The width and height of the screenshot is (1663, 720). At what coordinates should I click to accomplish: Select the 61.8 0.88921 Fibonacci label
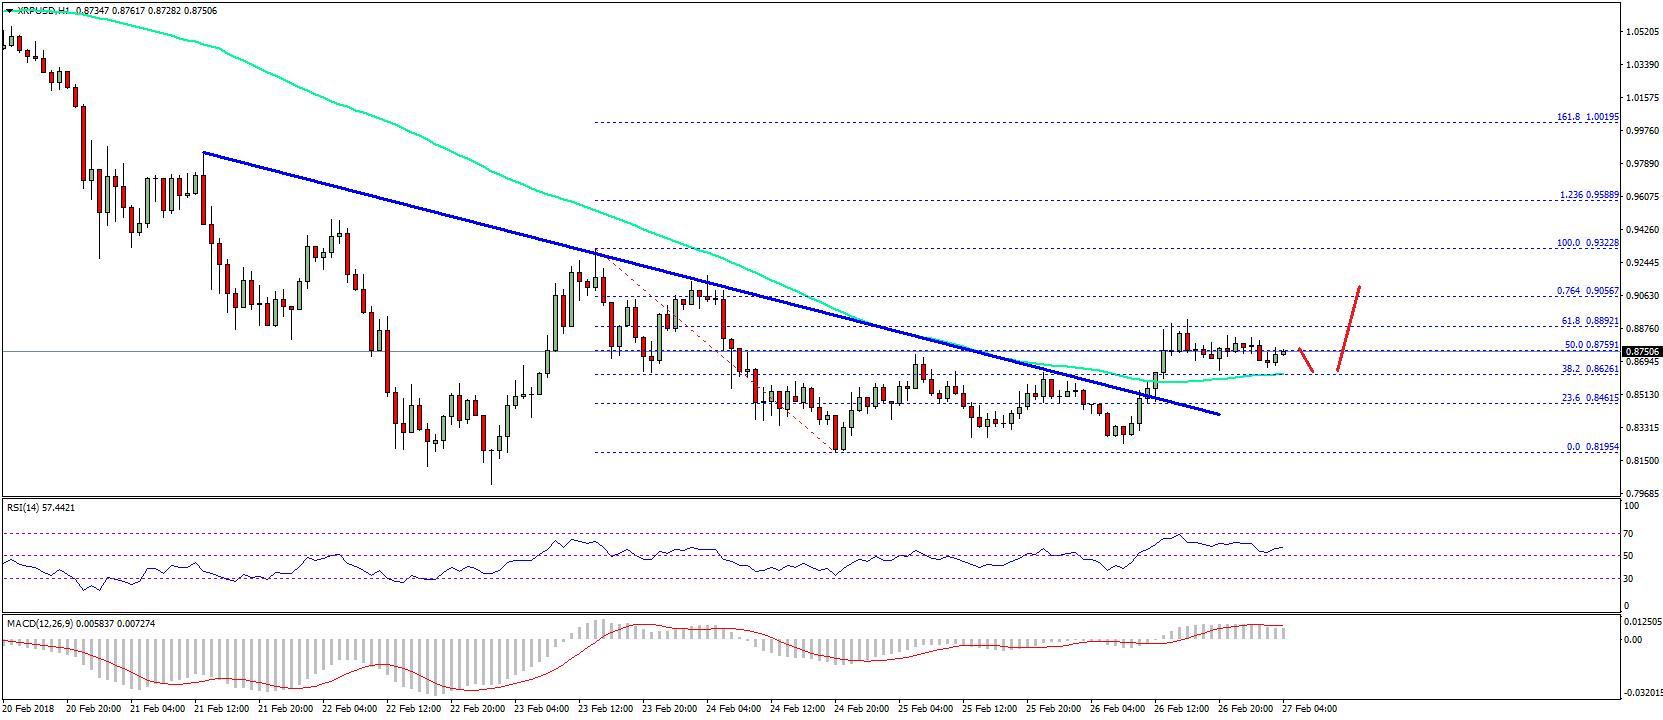click(x=1590, y=321)
